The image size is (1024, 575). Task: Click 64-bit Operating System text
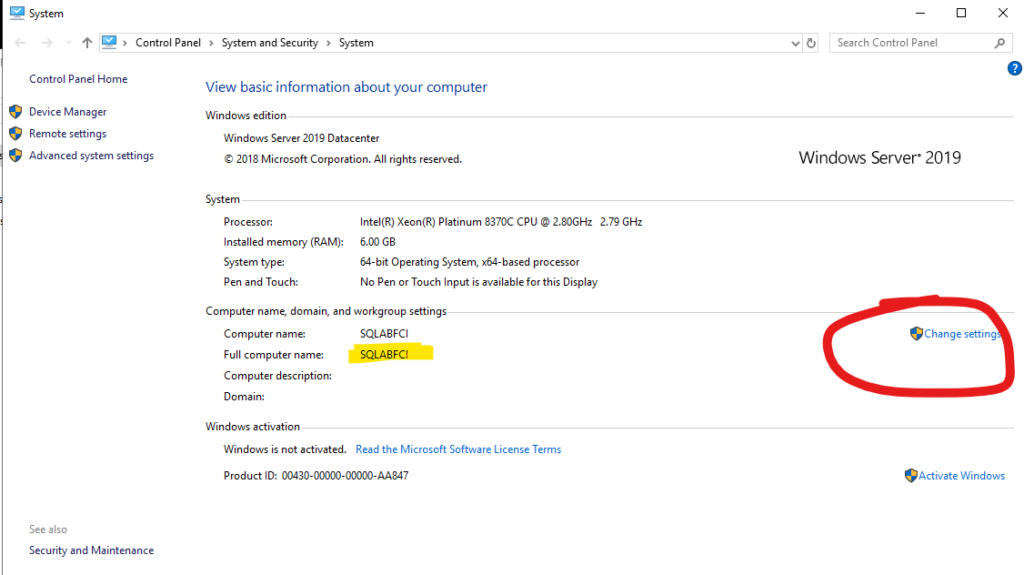click(470, 262)
